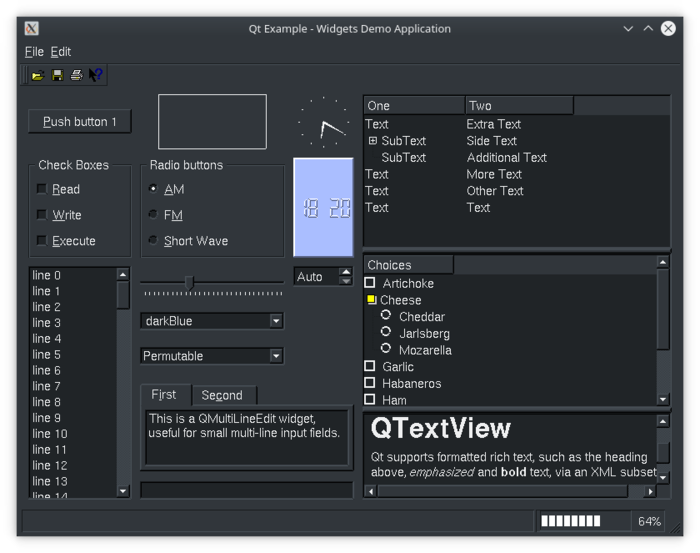Click Push button 1
The image size is (700, 553).
pos(79,121)
